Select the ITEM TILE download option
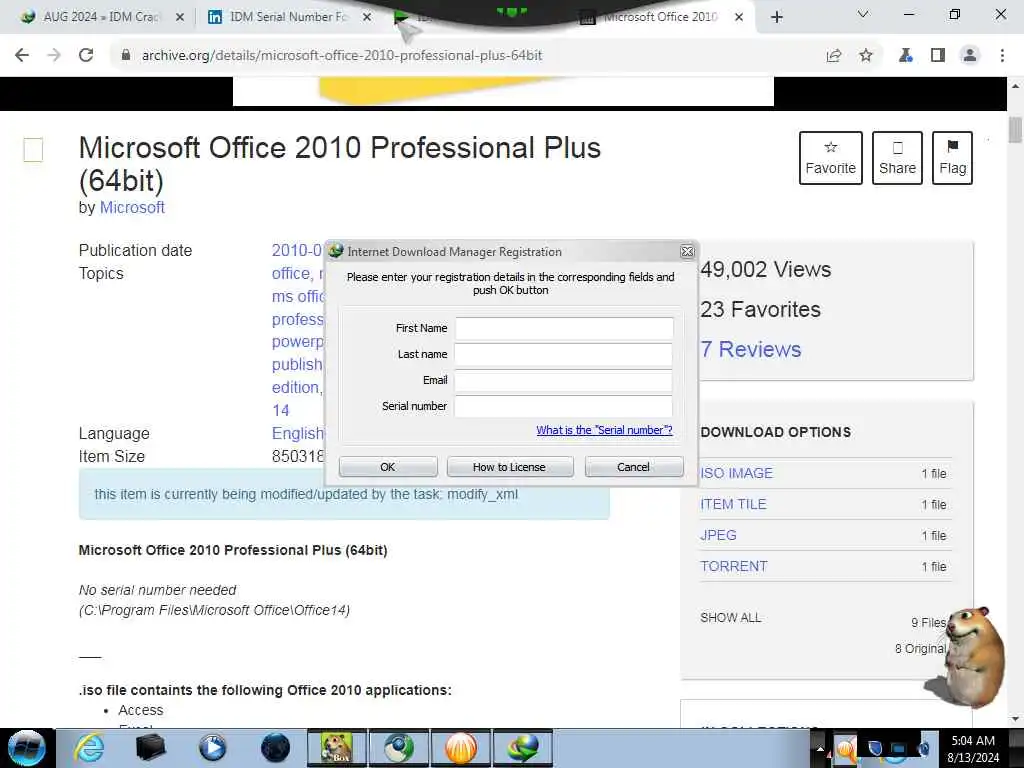 pos(733,504)
